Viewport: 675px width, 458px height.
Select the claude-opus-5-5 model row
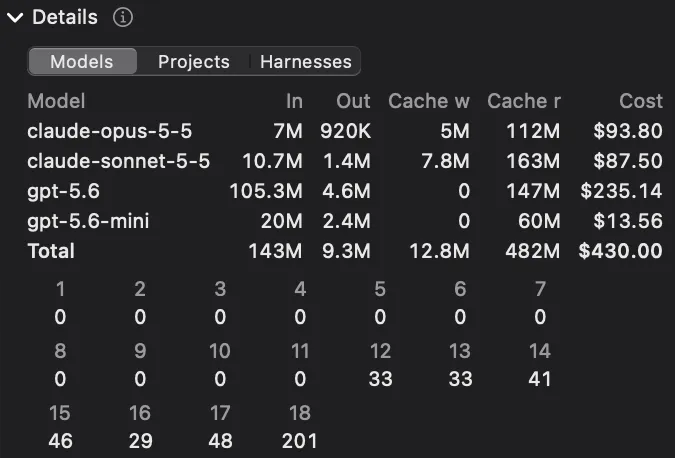click(345, 131)
